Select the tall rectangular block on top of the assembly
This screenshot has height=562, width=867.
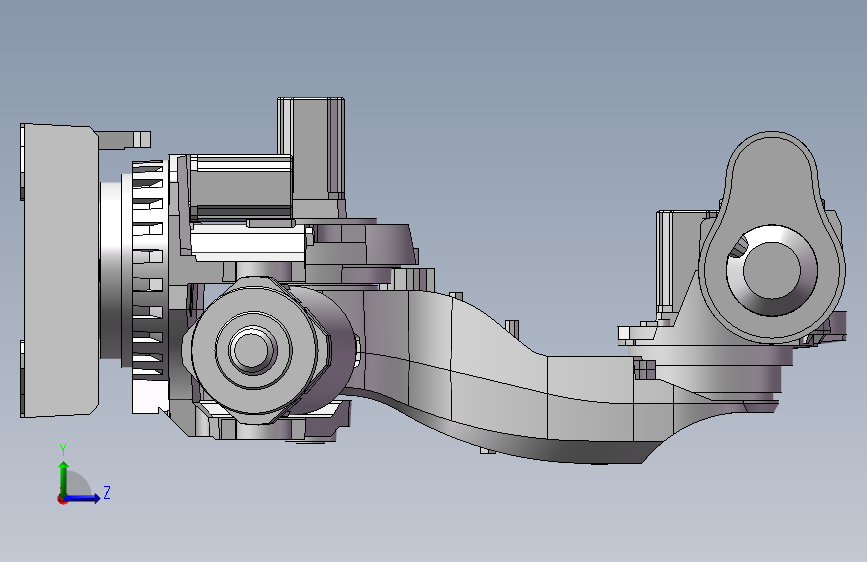311,148
